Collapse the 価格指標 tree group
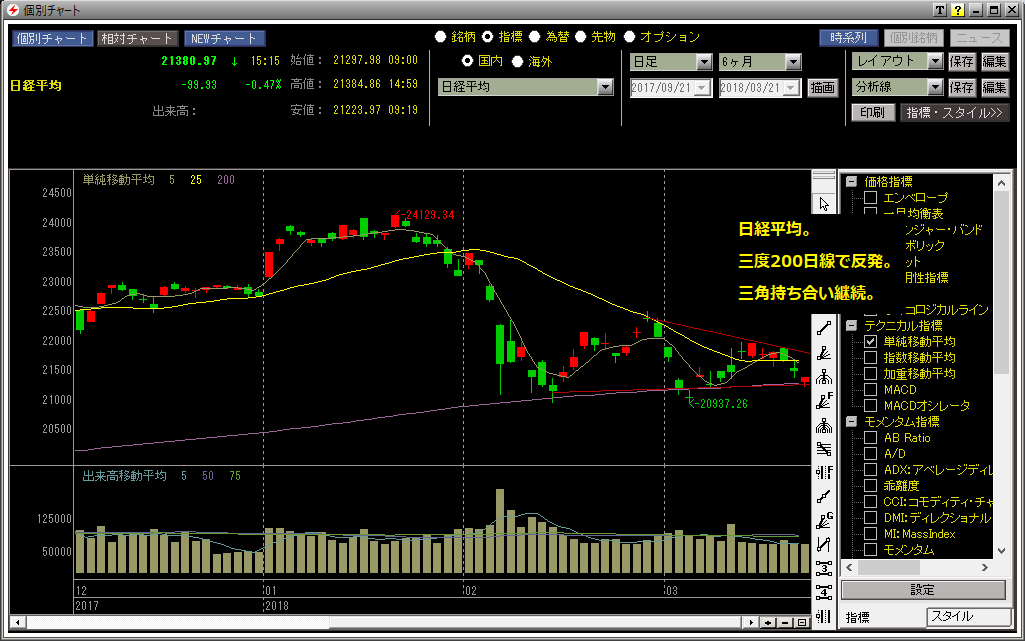 pyautogui.click(x=851, y=182)
